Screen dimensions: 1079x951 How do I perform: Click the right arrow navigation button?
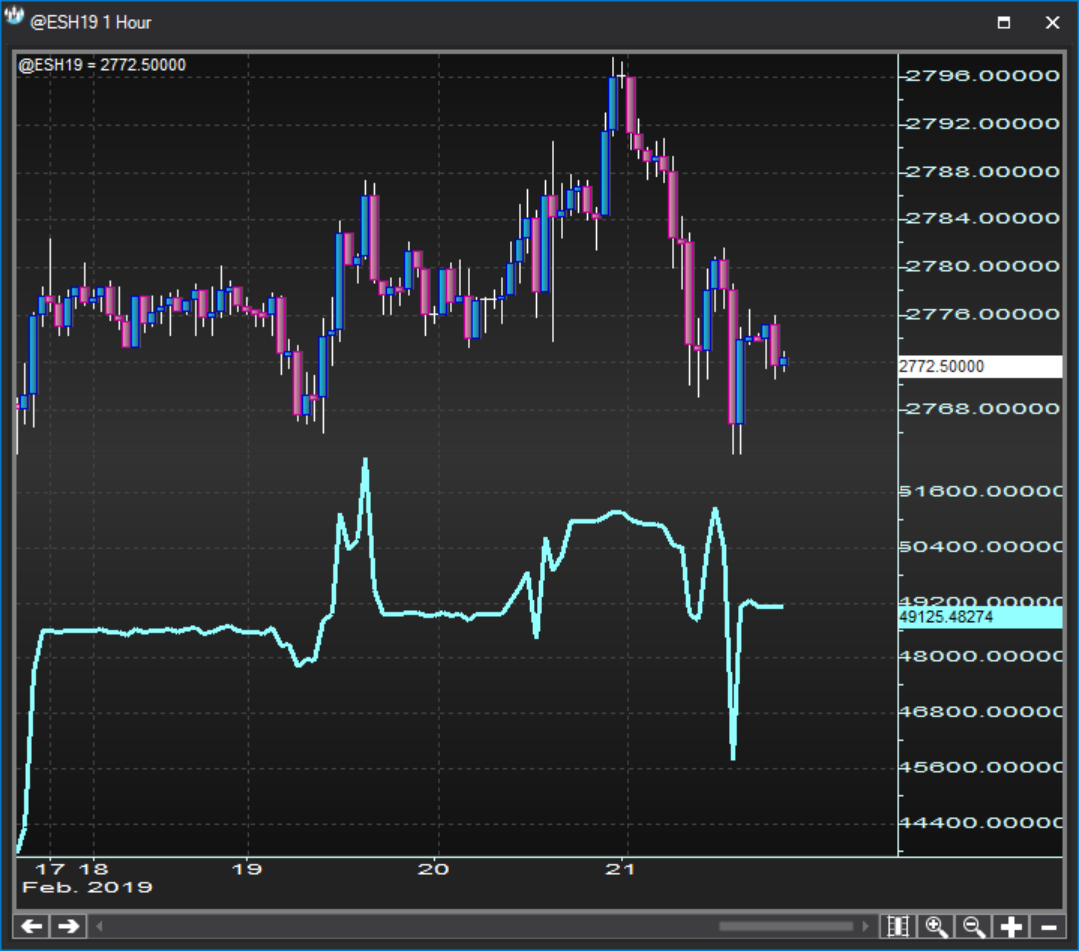tap(68, 926)
